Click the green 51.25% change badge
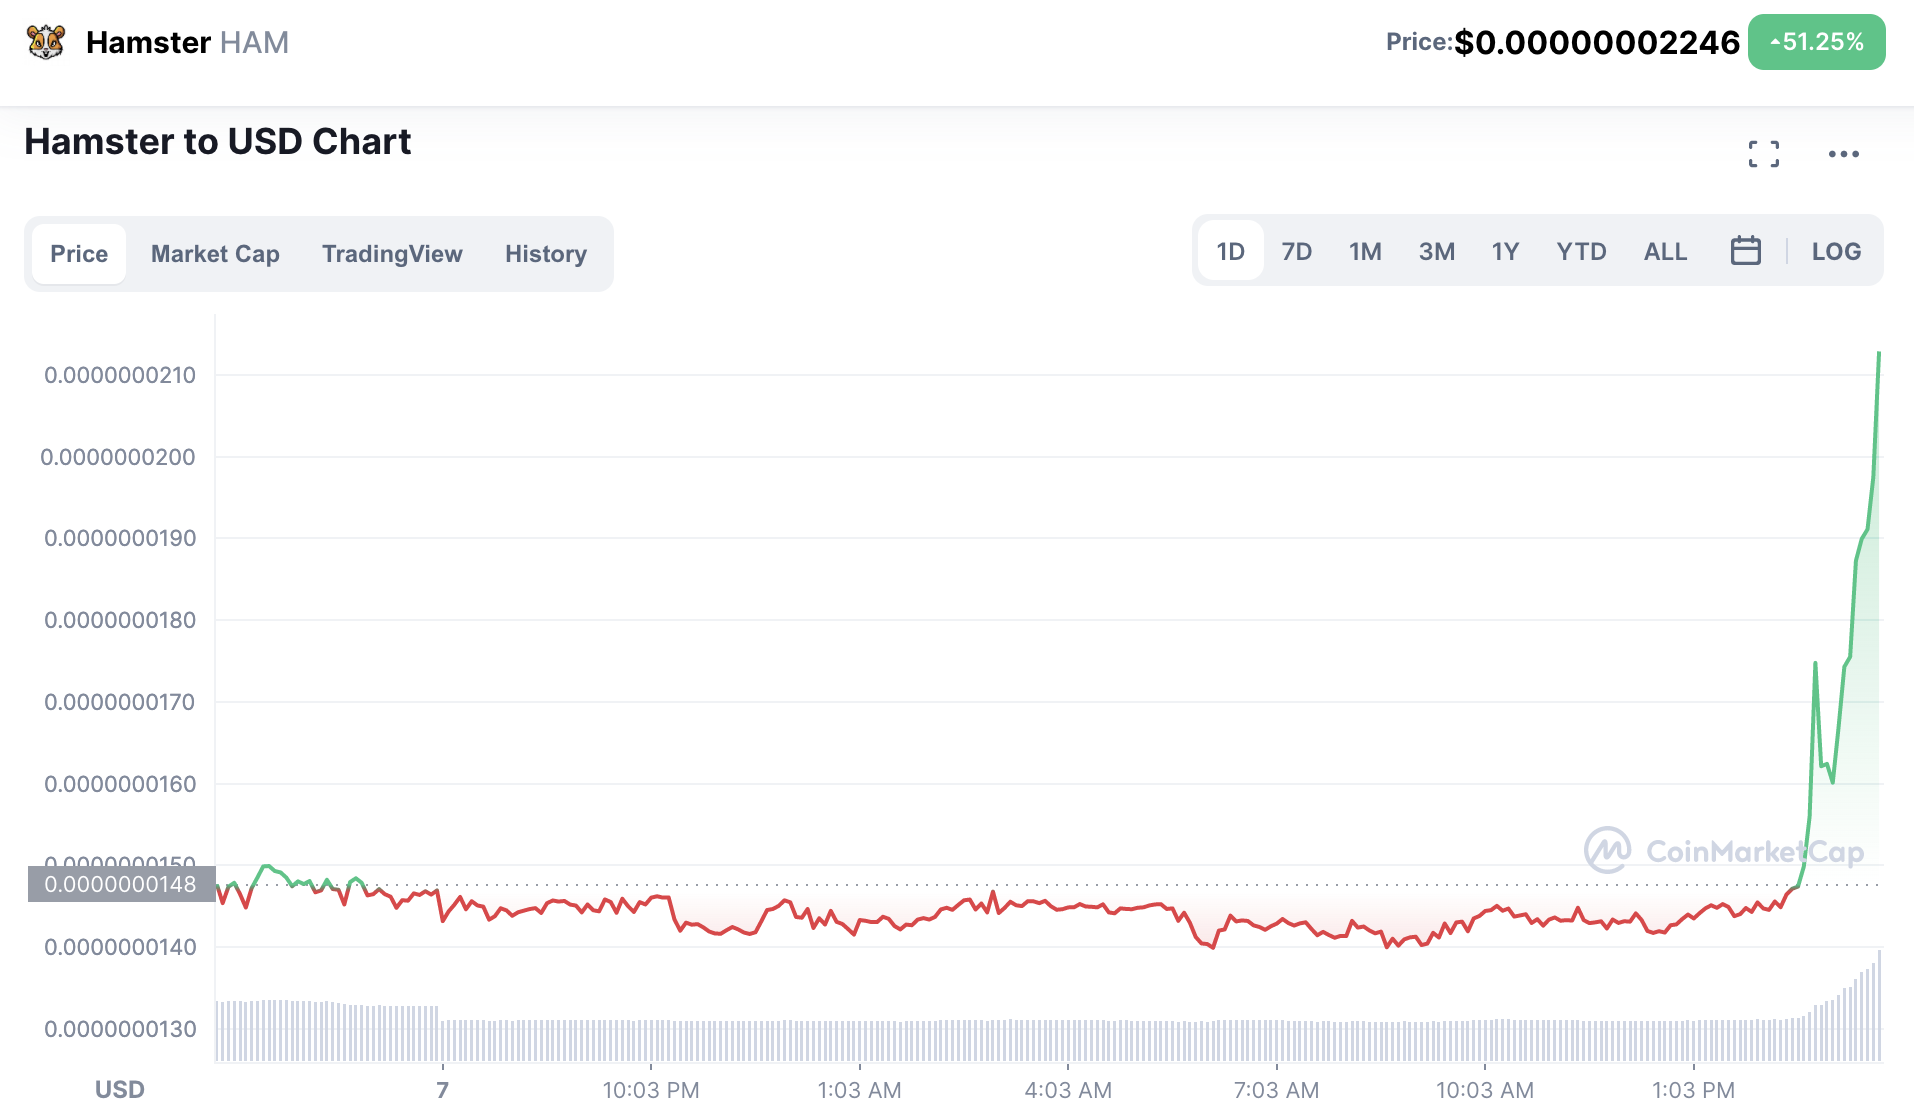The width and height of the screenshot is (1914, 1110). pyautogui.click(x=1816, y=42)
